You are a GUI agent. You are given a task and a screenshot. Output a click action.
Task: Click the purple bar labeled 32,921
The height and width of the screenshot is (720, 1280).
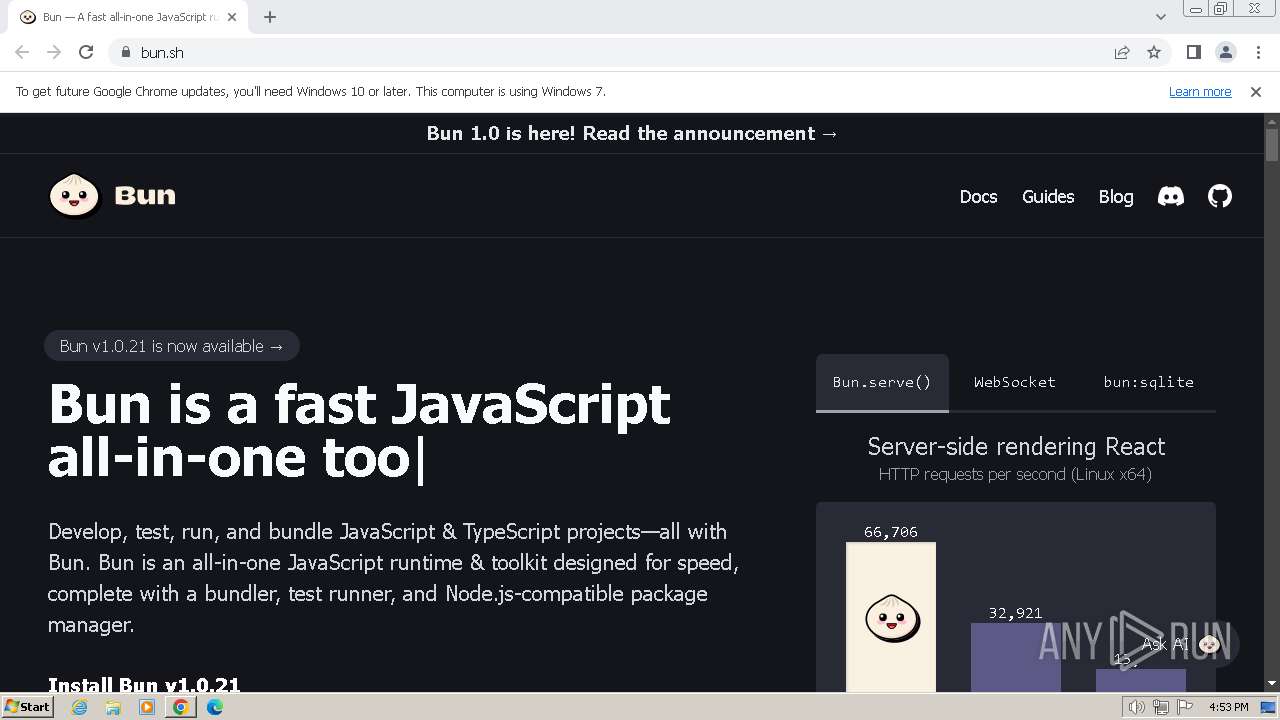click(x=1015, y=657)
